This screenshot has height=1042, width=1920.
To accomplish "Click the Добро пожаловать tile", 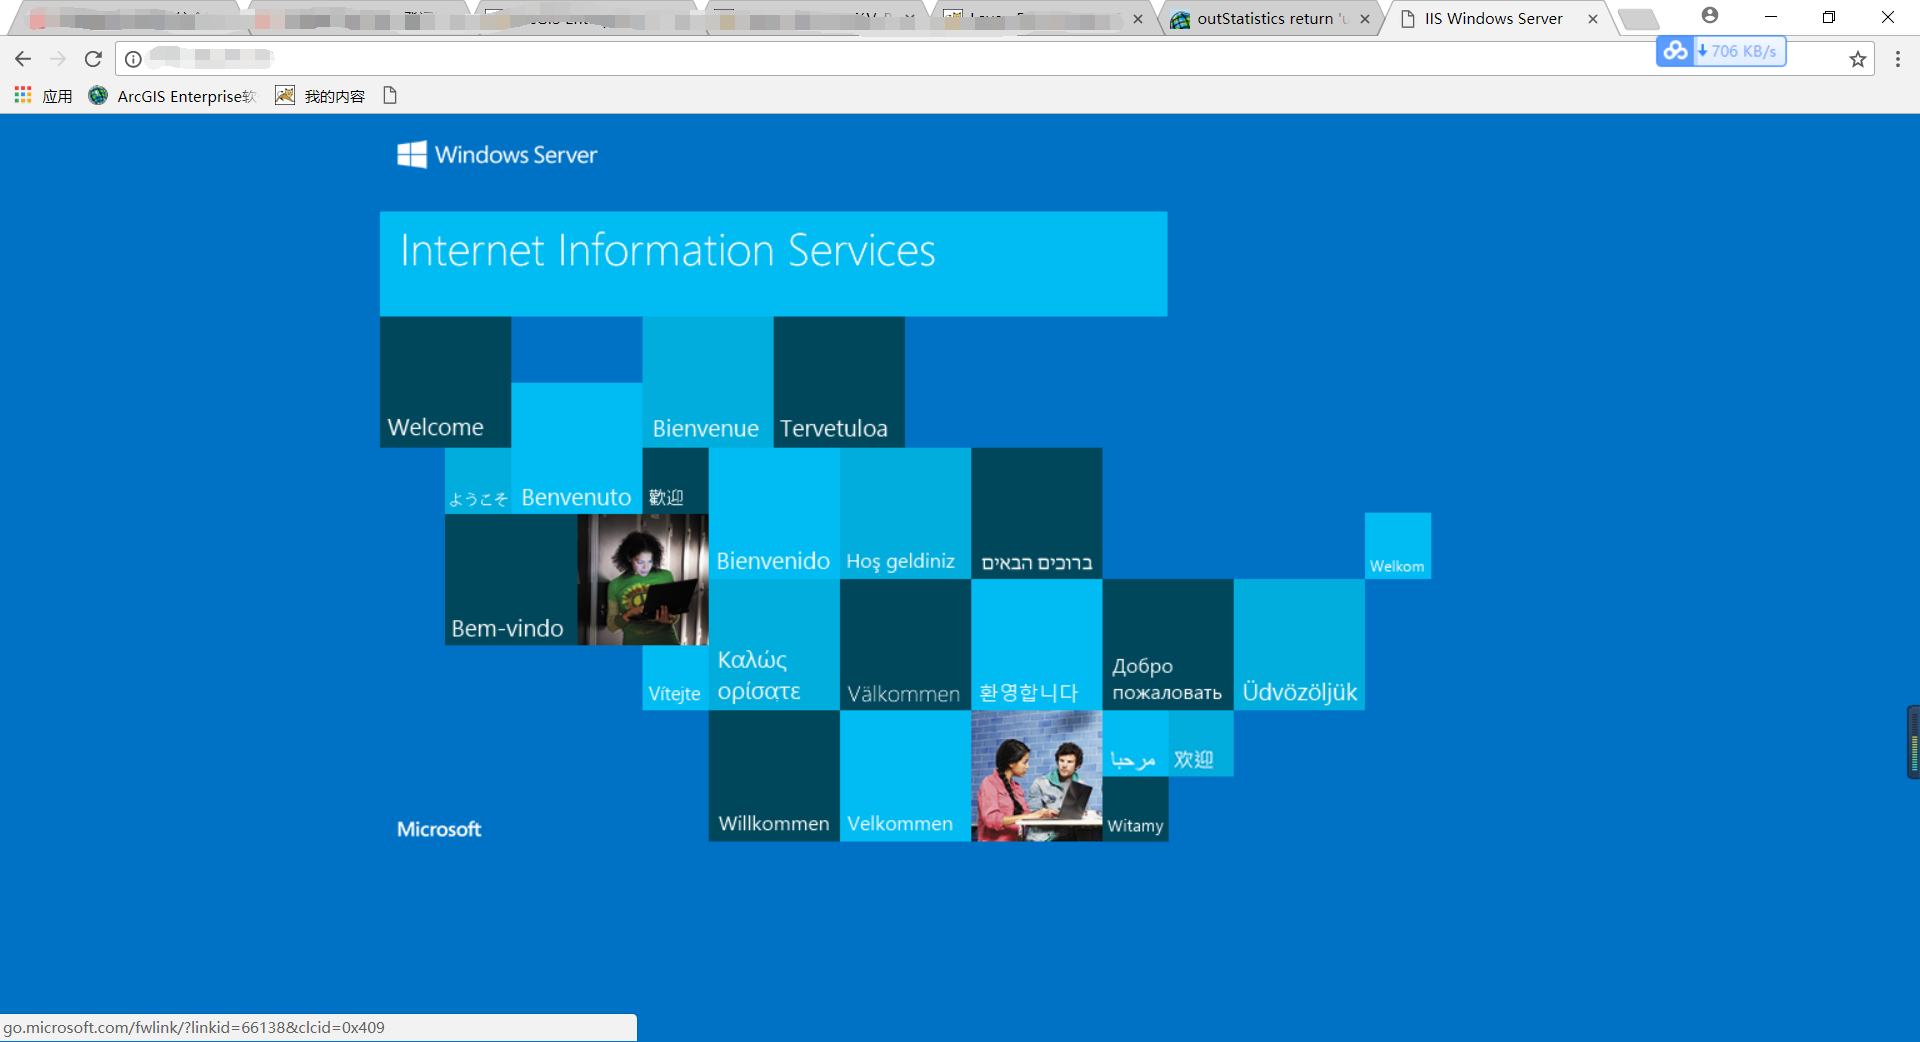I will (x=1168, y=645).
